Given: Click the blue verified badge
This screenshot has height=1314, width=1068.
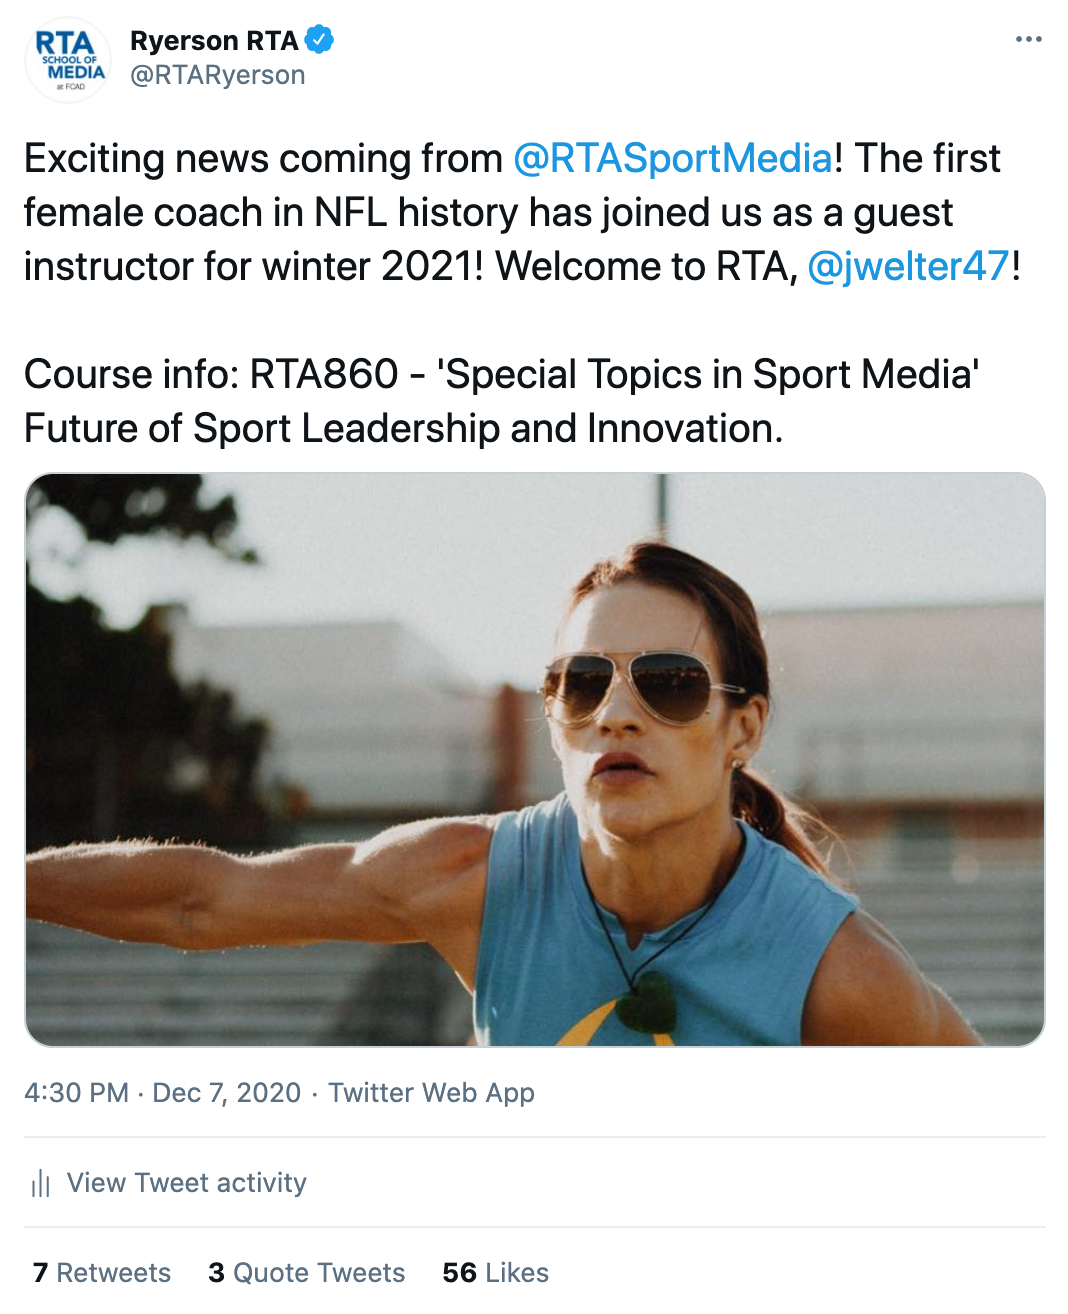Looking at the screenshot, I should click(319, 40).
